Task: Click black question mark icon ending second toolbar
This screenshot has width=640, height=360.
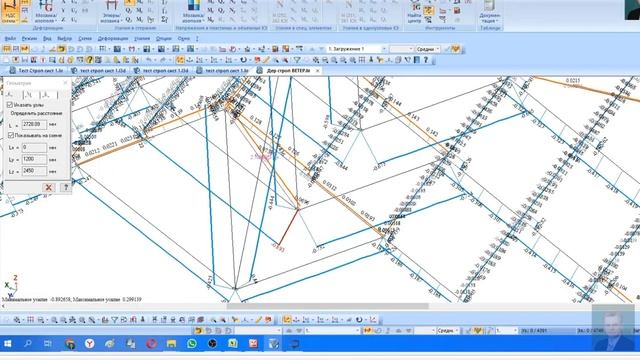Action: click(426, 60)
